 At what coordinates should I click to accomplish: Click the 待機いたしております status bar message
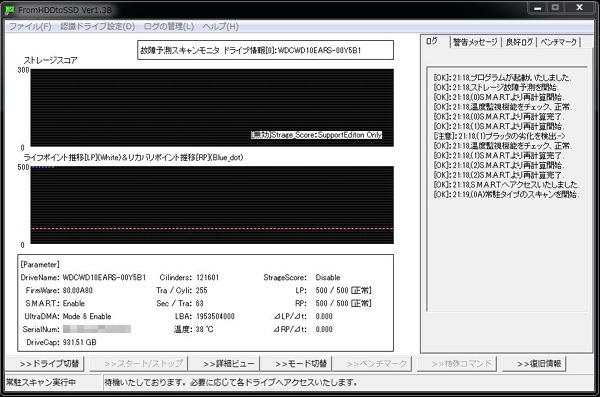[231, 382]
